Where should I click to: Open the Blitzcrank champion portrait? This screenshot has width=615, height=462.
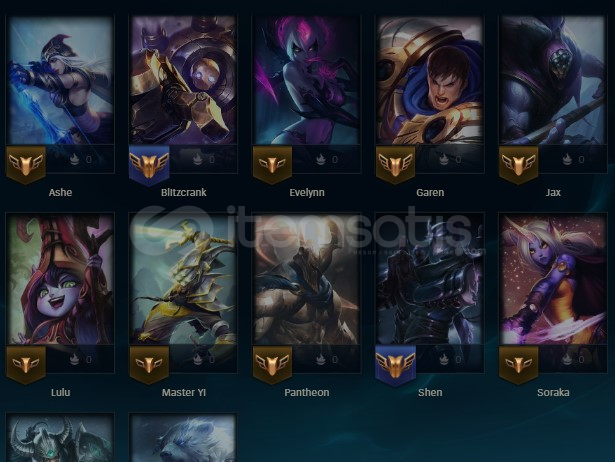pyautogui.click(x=183, y=80)
